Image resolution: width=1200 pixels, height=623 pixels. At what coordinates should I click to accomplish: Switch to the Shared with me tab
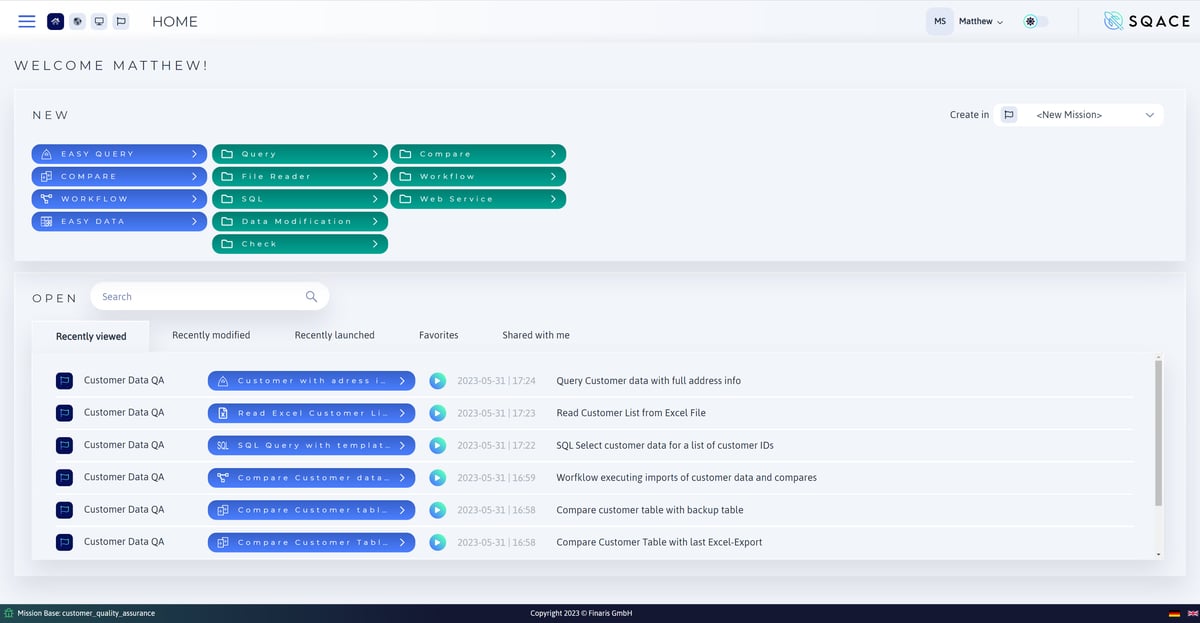click(536, 335)
